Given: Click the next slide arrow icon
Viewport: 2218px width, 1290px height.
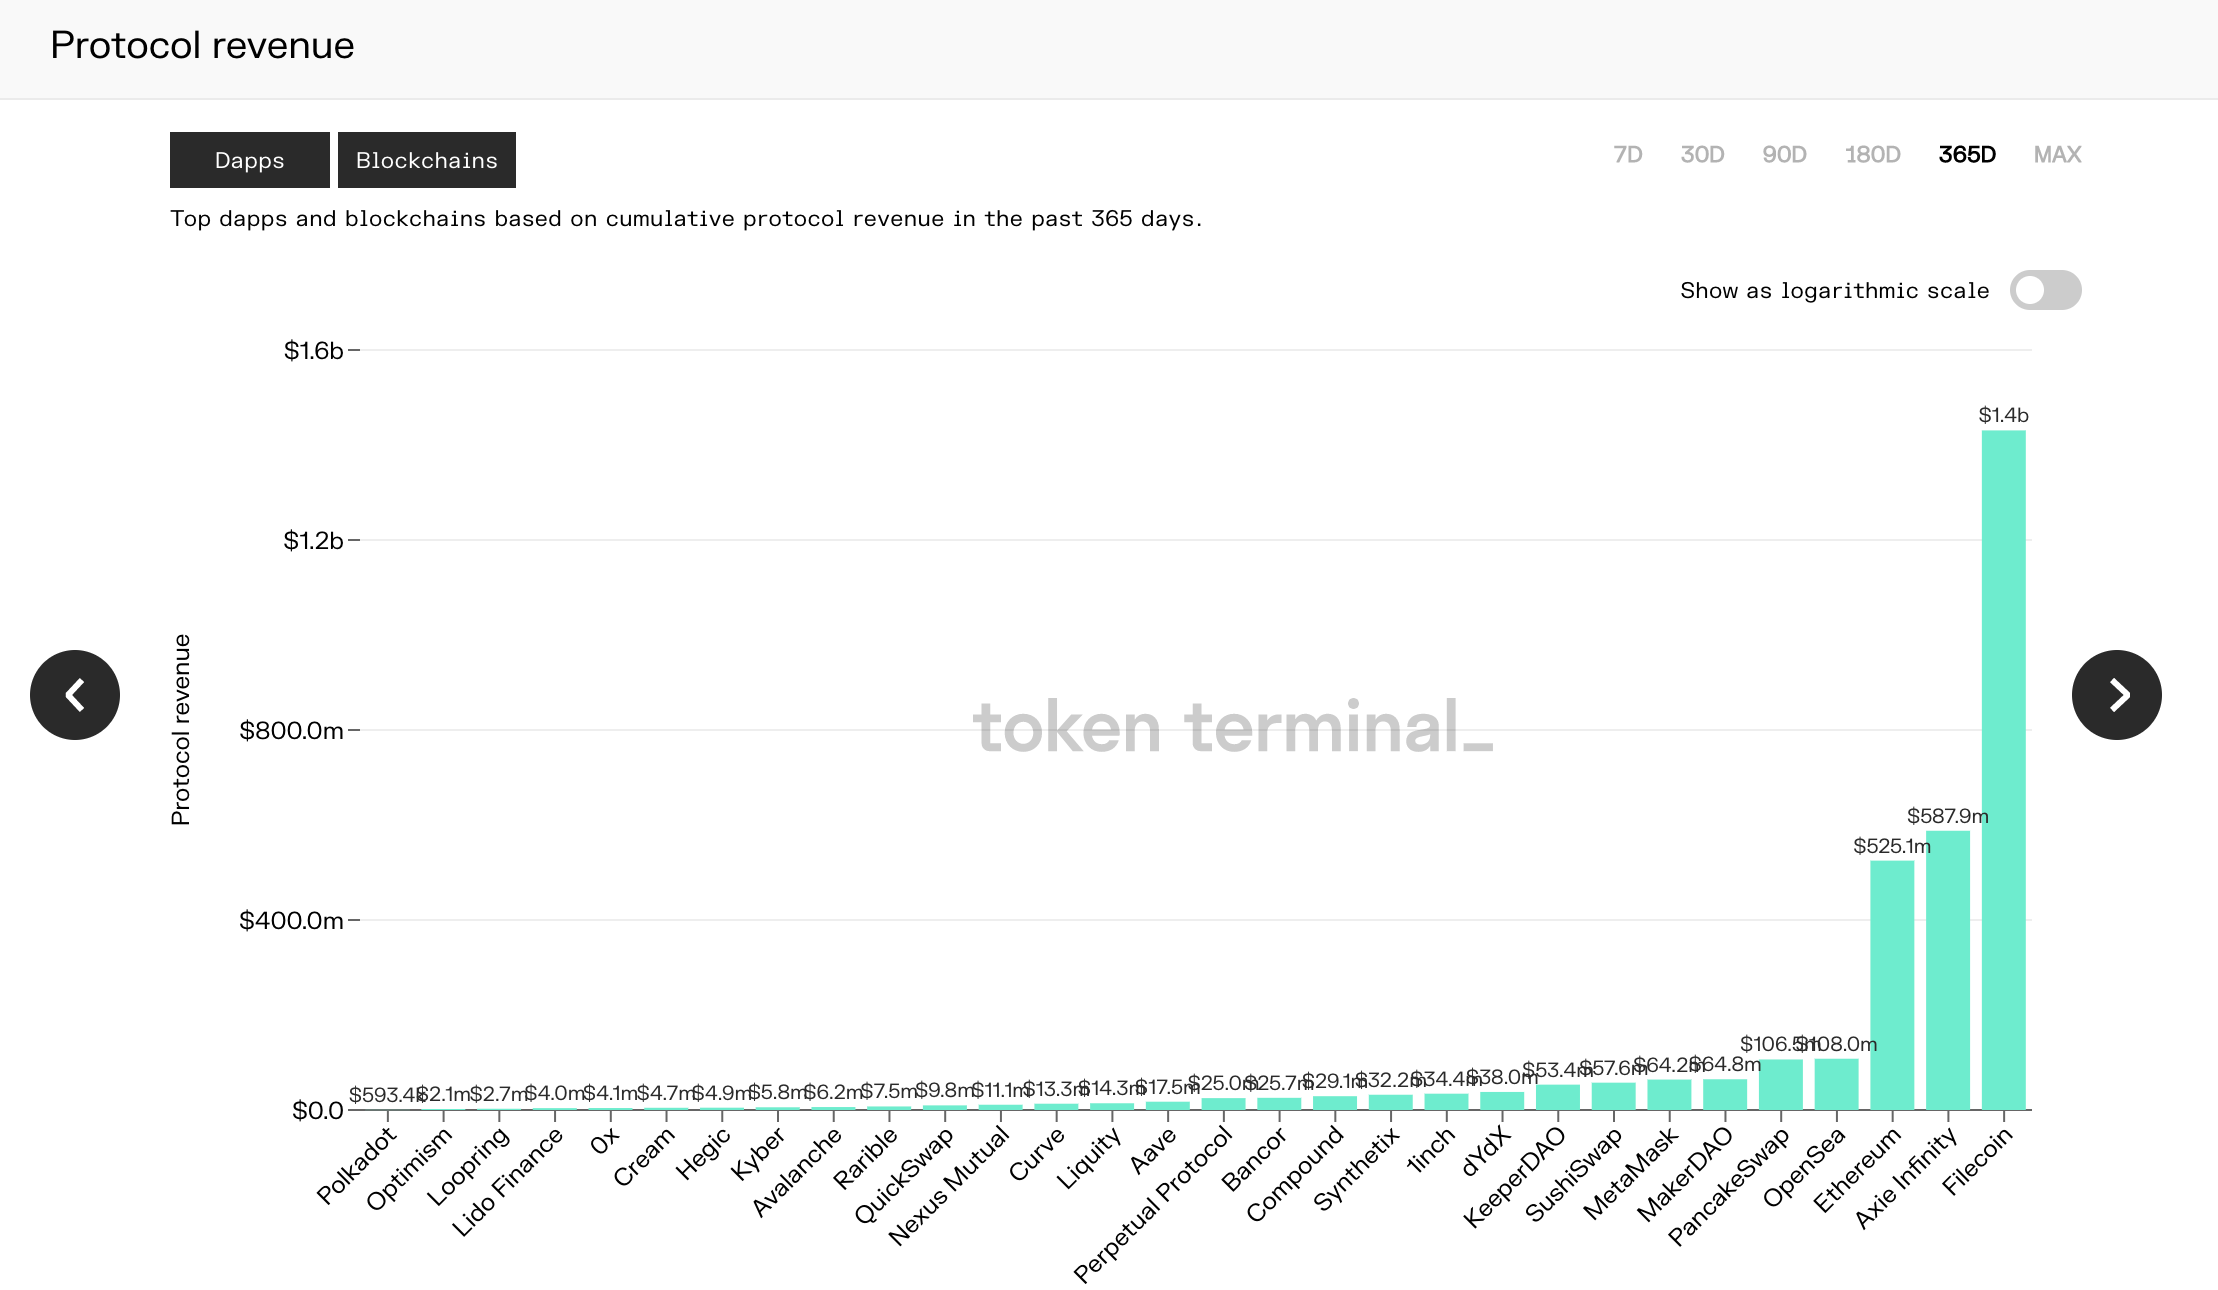Looking at the screenshot, I should click(x=2116, y=695).
